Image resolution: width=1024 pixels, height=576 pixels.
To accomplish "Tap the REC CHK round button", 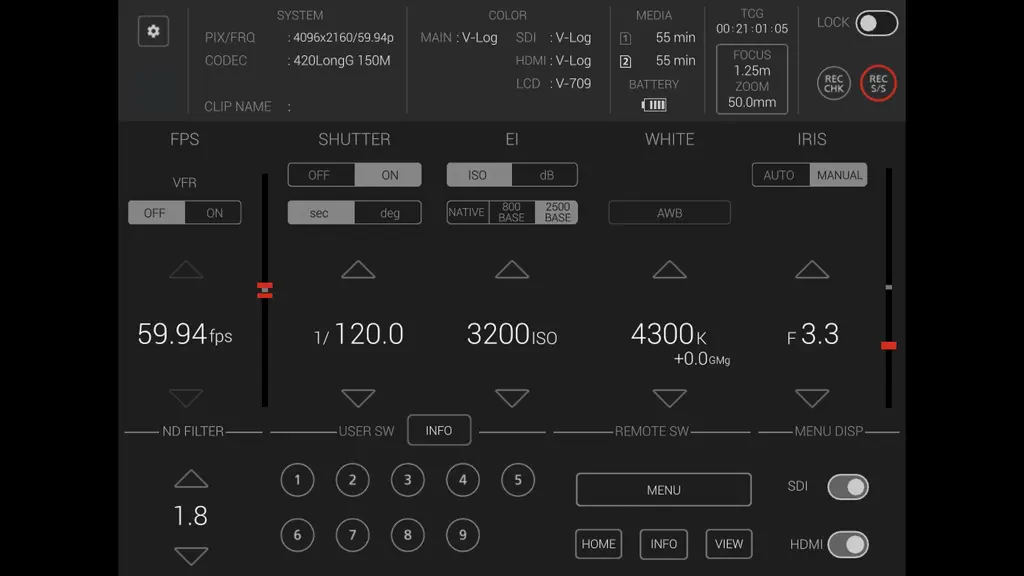I will coord(833,84).
